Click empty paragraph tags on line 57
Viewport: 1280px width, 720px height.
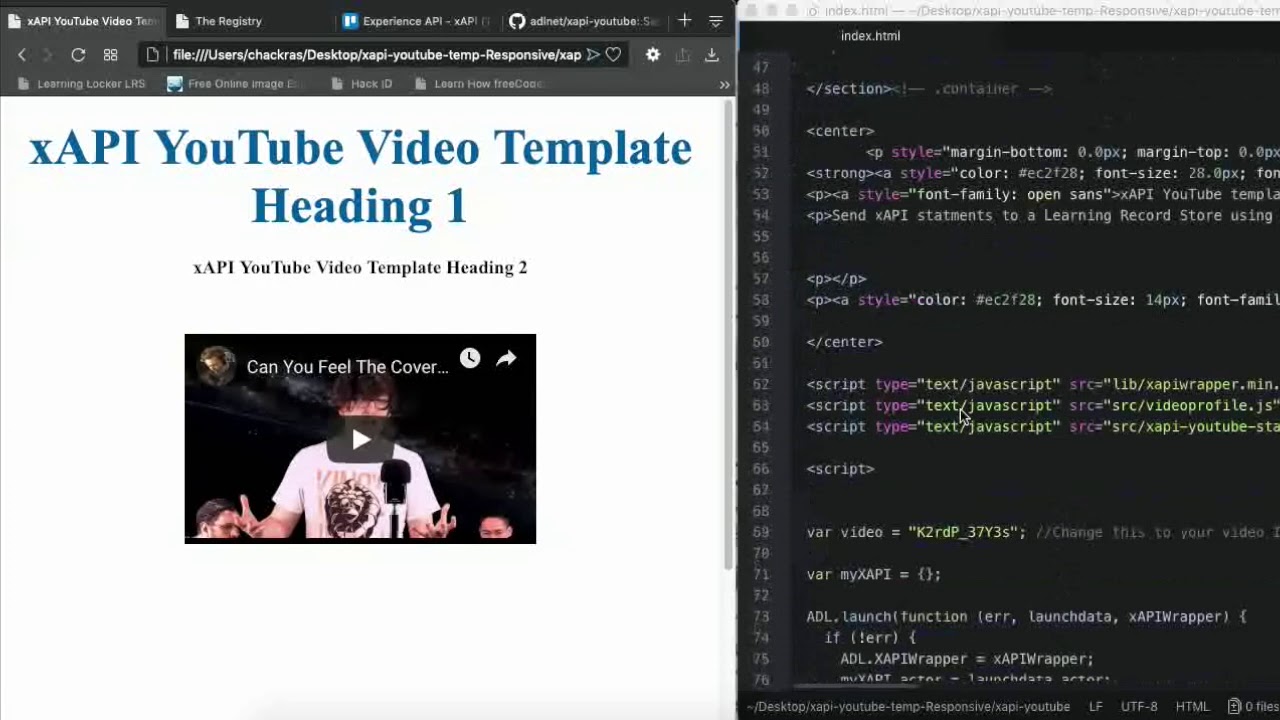tap(836, 279)
